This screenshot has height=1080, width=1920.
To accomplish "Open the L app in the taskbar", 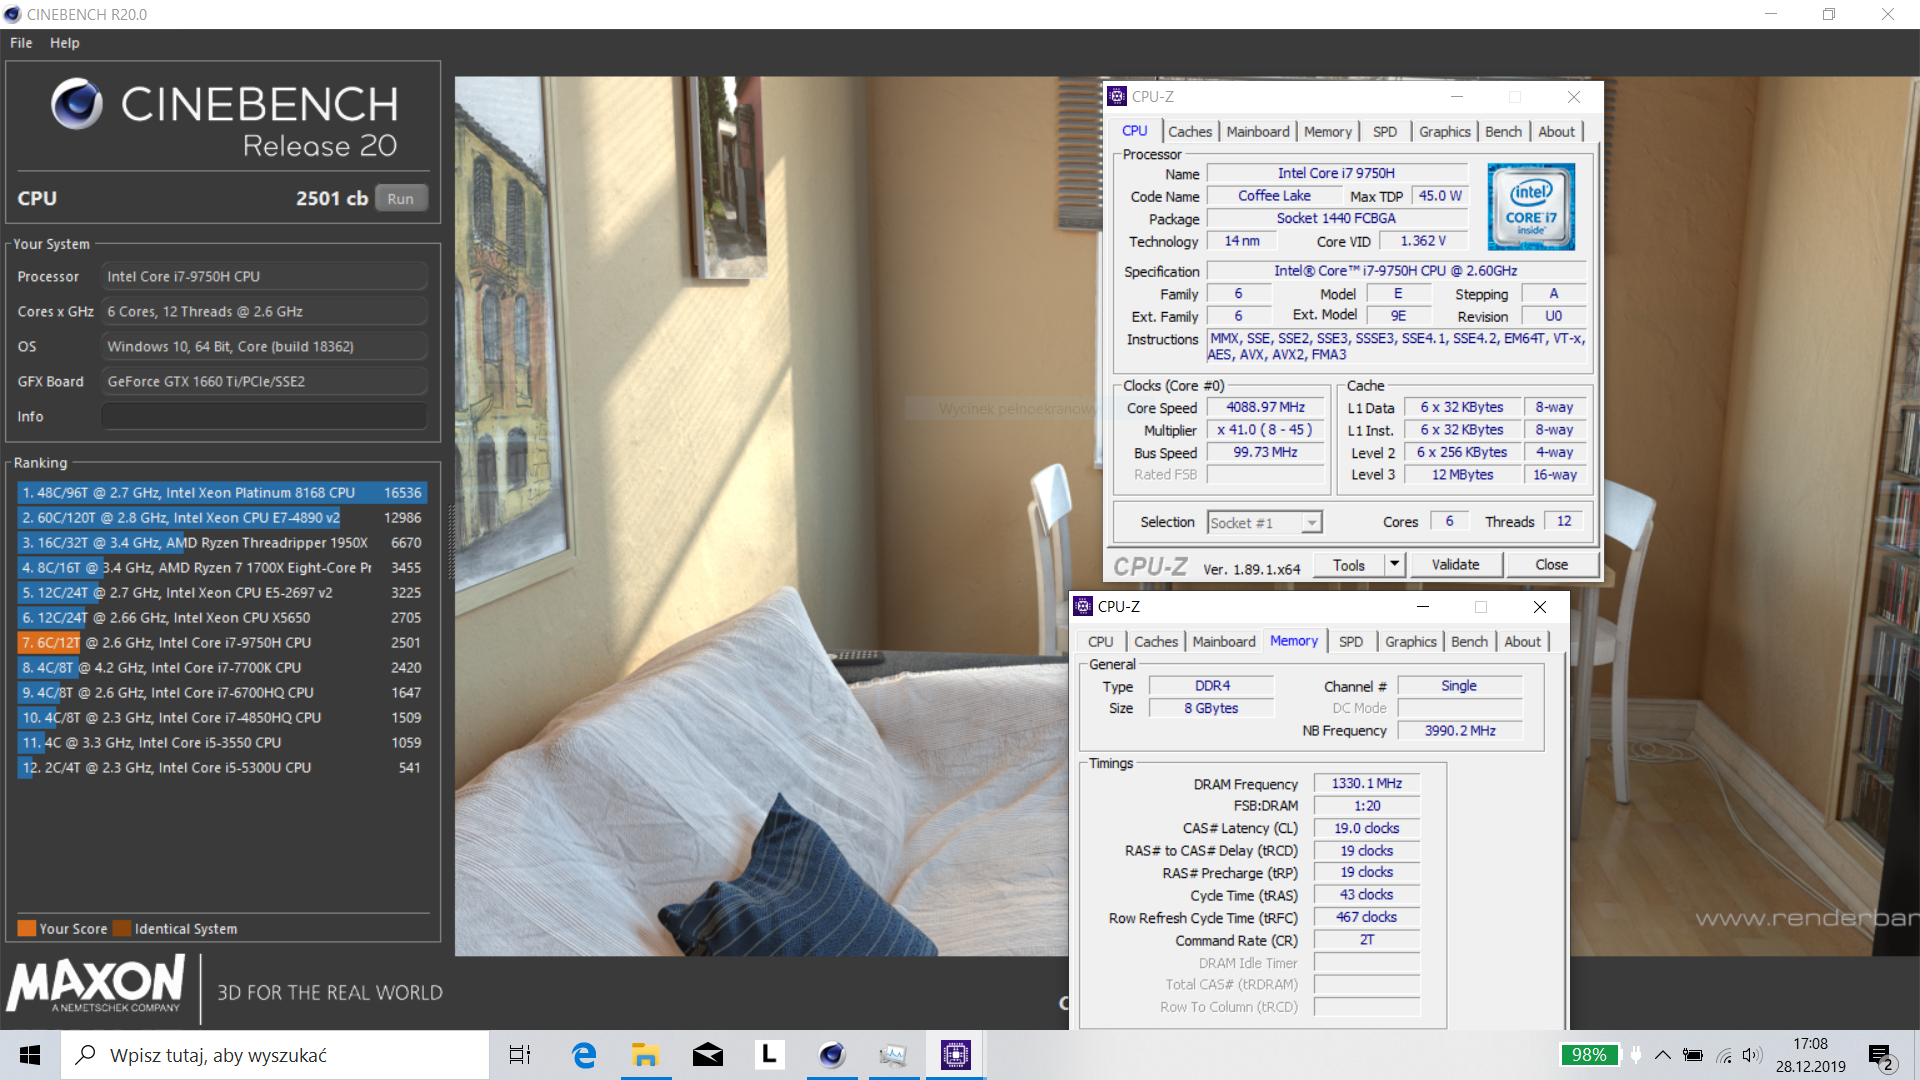I will 769,1054.
